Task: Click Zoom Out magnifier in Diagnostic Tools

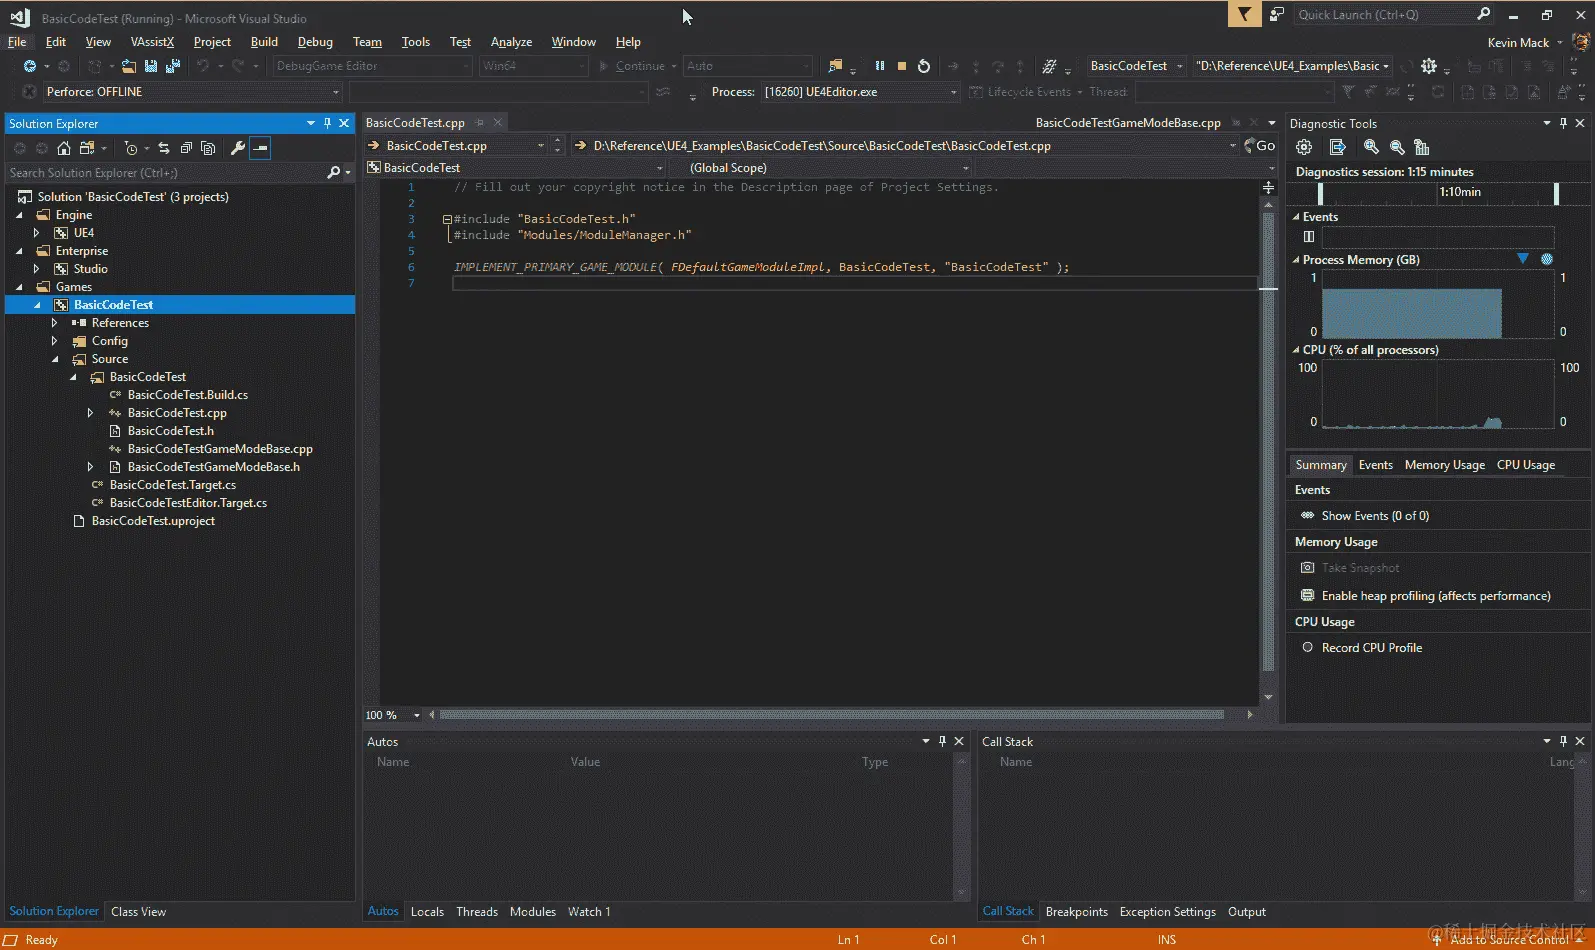Action: 1397,147
